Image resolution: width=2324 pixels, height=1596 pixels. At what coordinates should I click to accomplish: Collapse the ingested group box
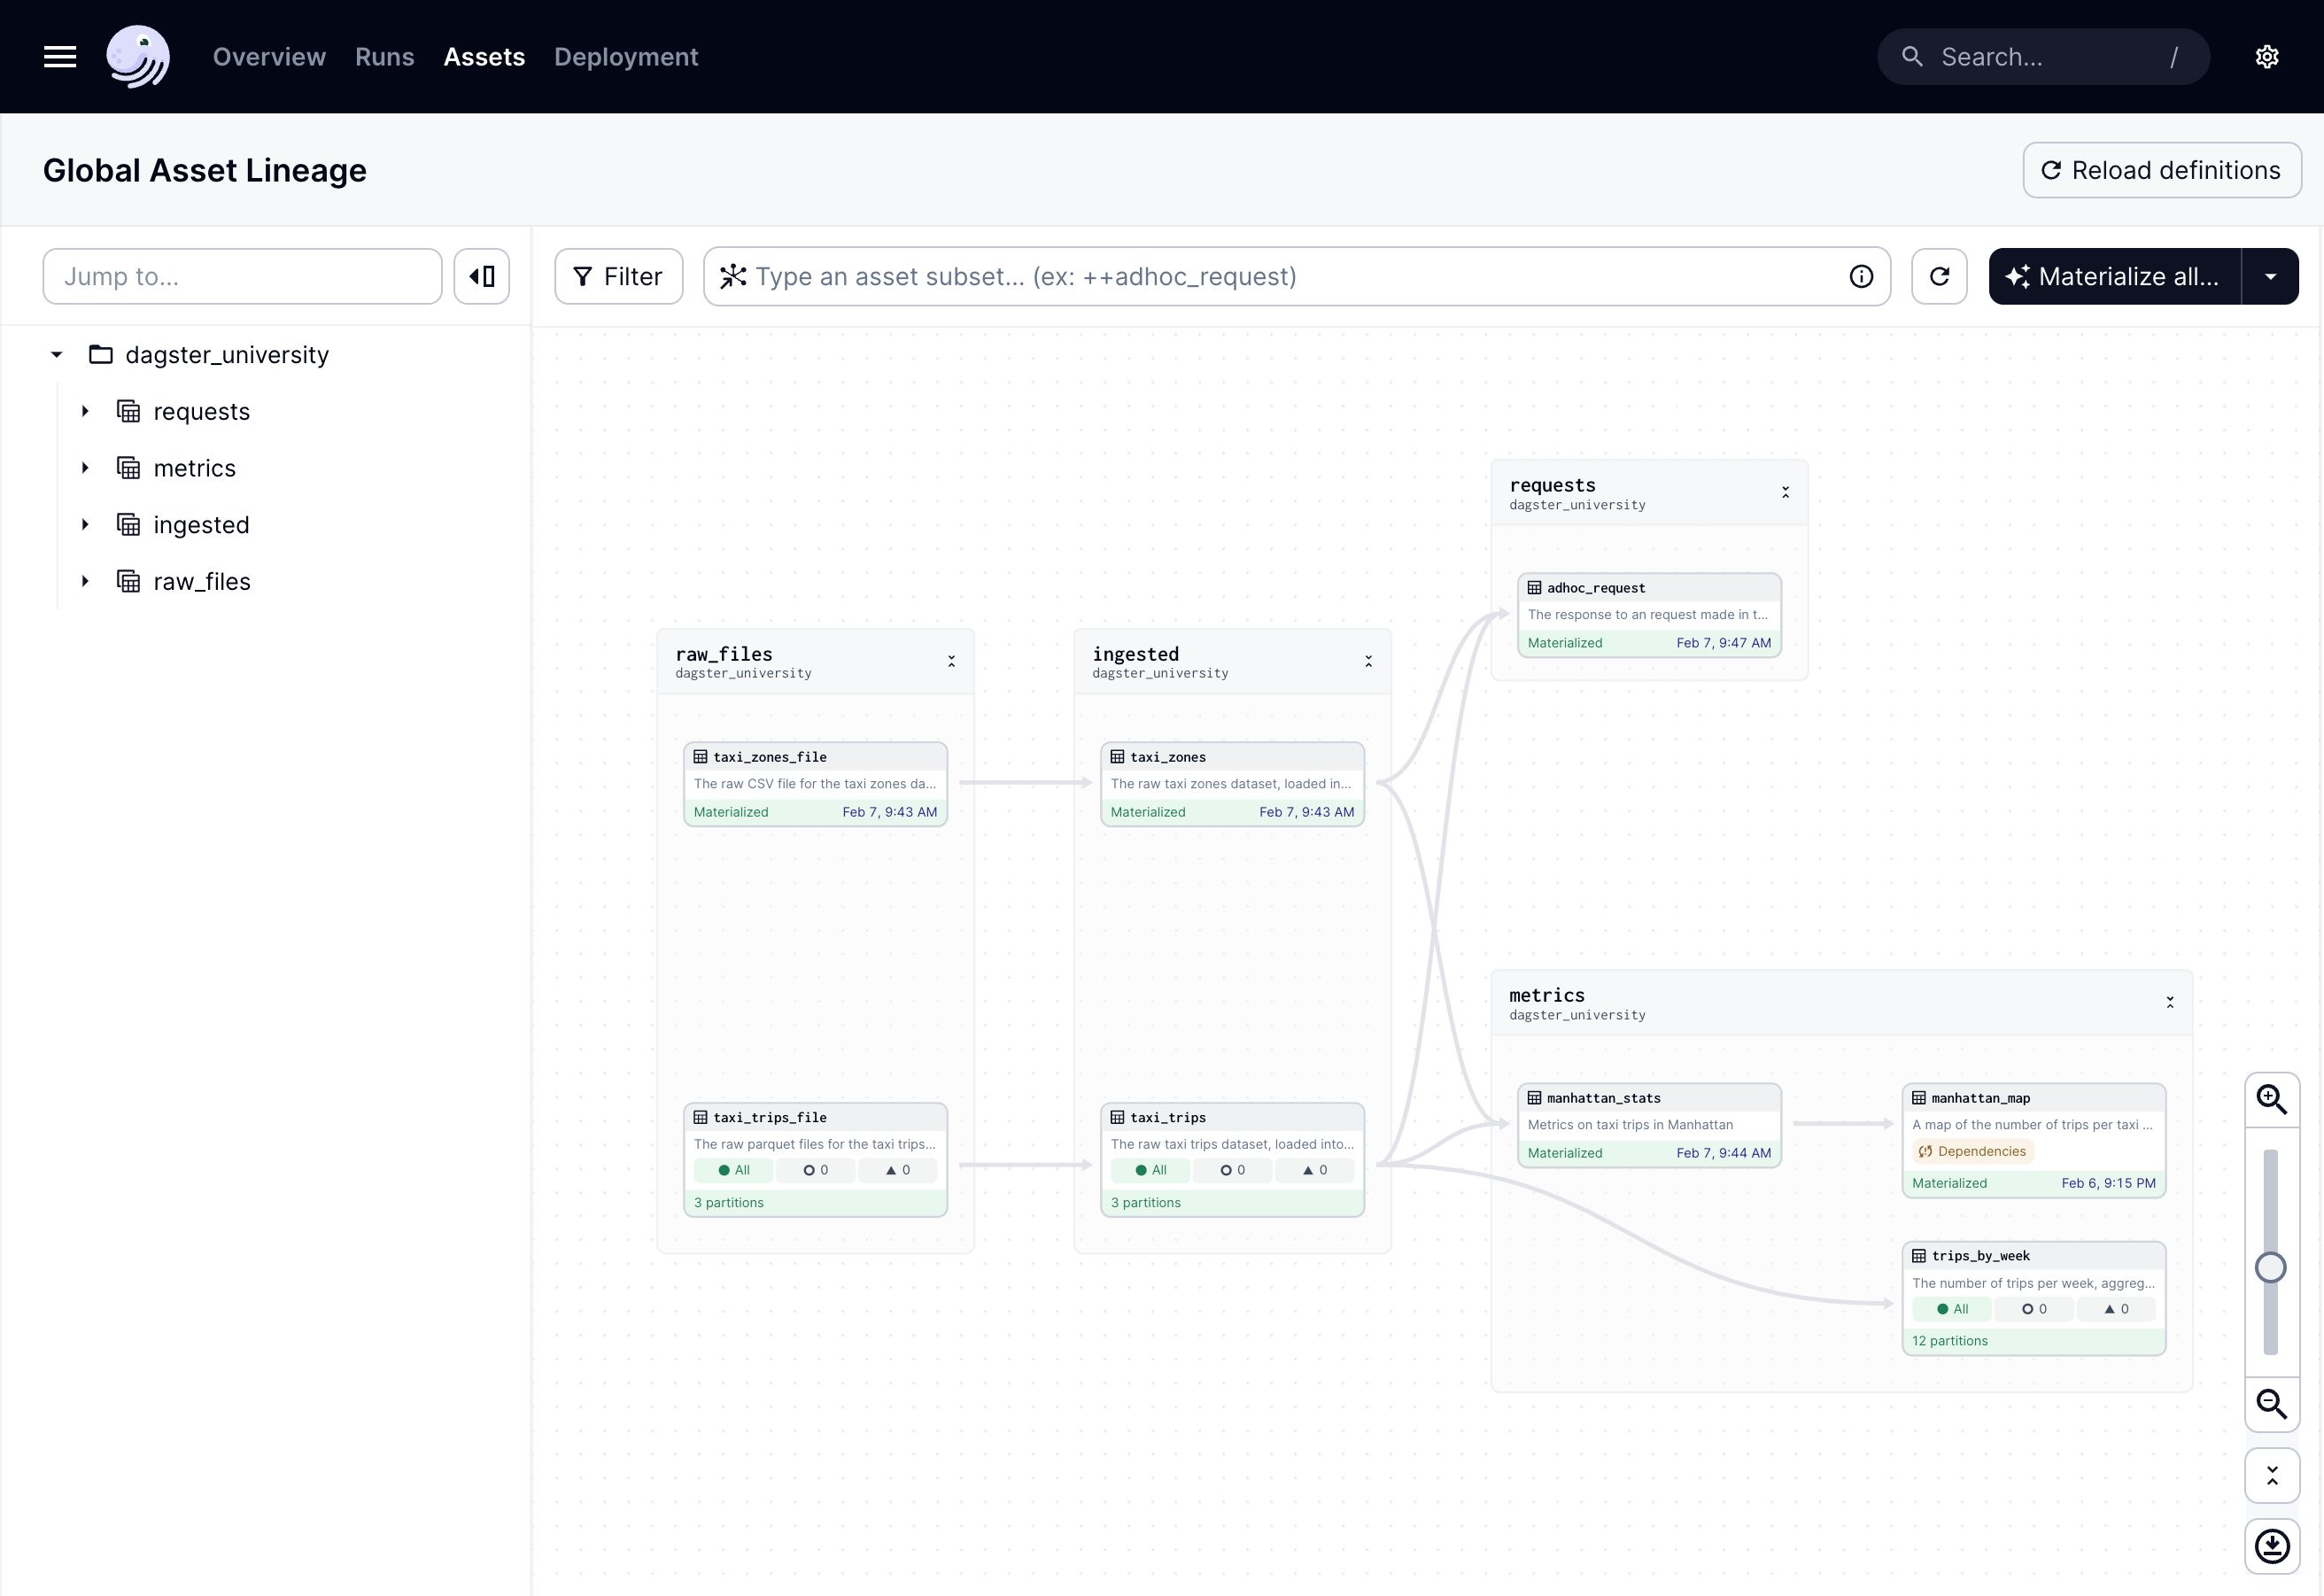click(1368, 661)
